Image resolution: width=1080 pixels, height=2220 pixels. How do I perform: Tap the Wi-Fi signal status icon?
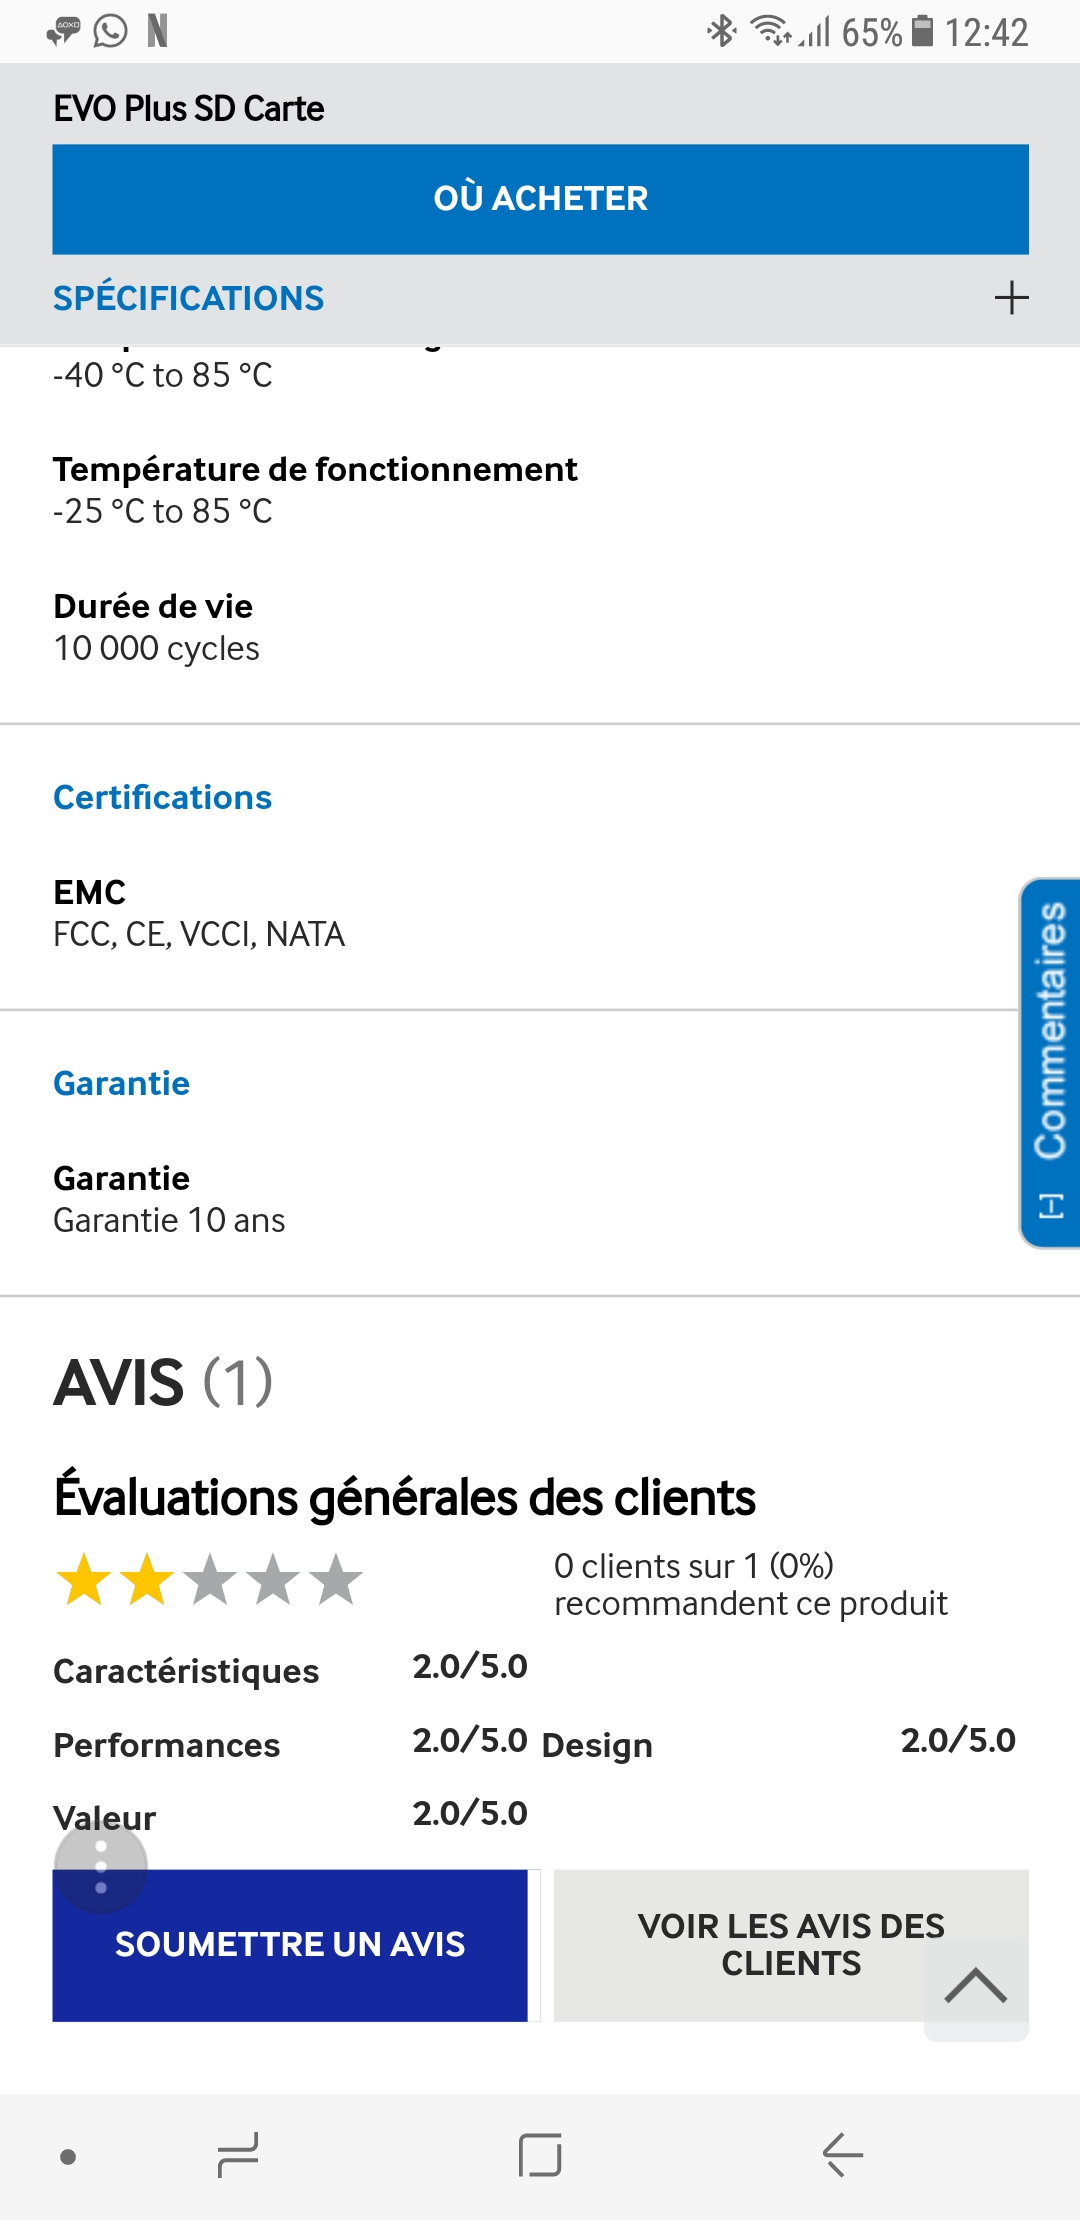(770, 32)
